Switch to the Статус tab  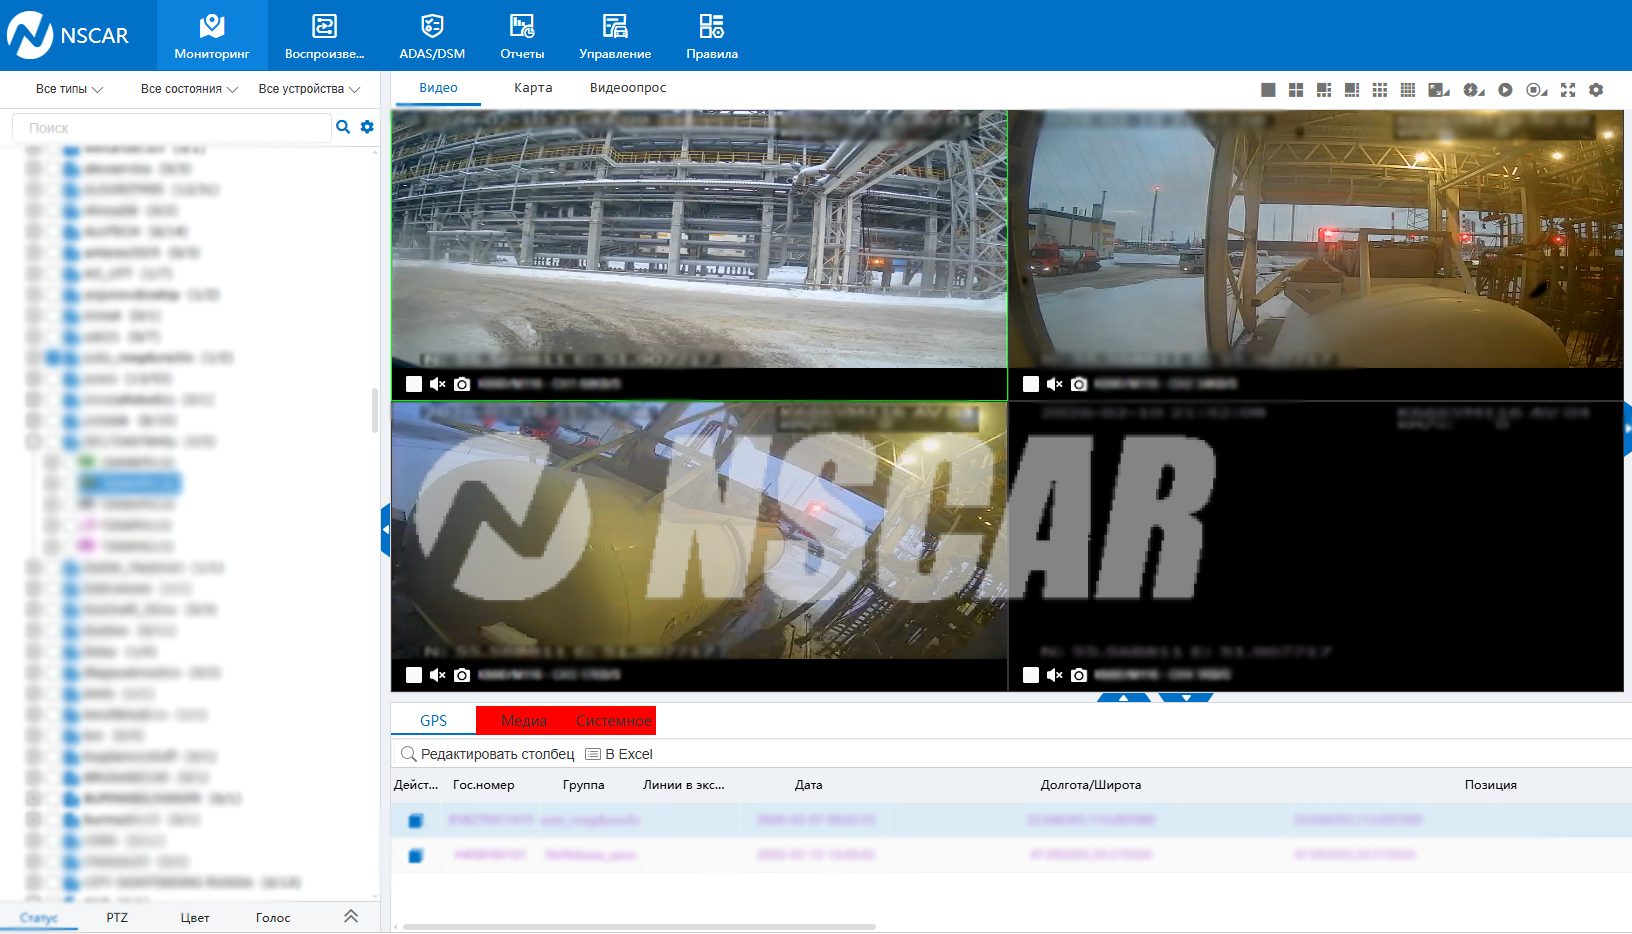click(39, 918)
